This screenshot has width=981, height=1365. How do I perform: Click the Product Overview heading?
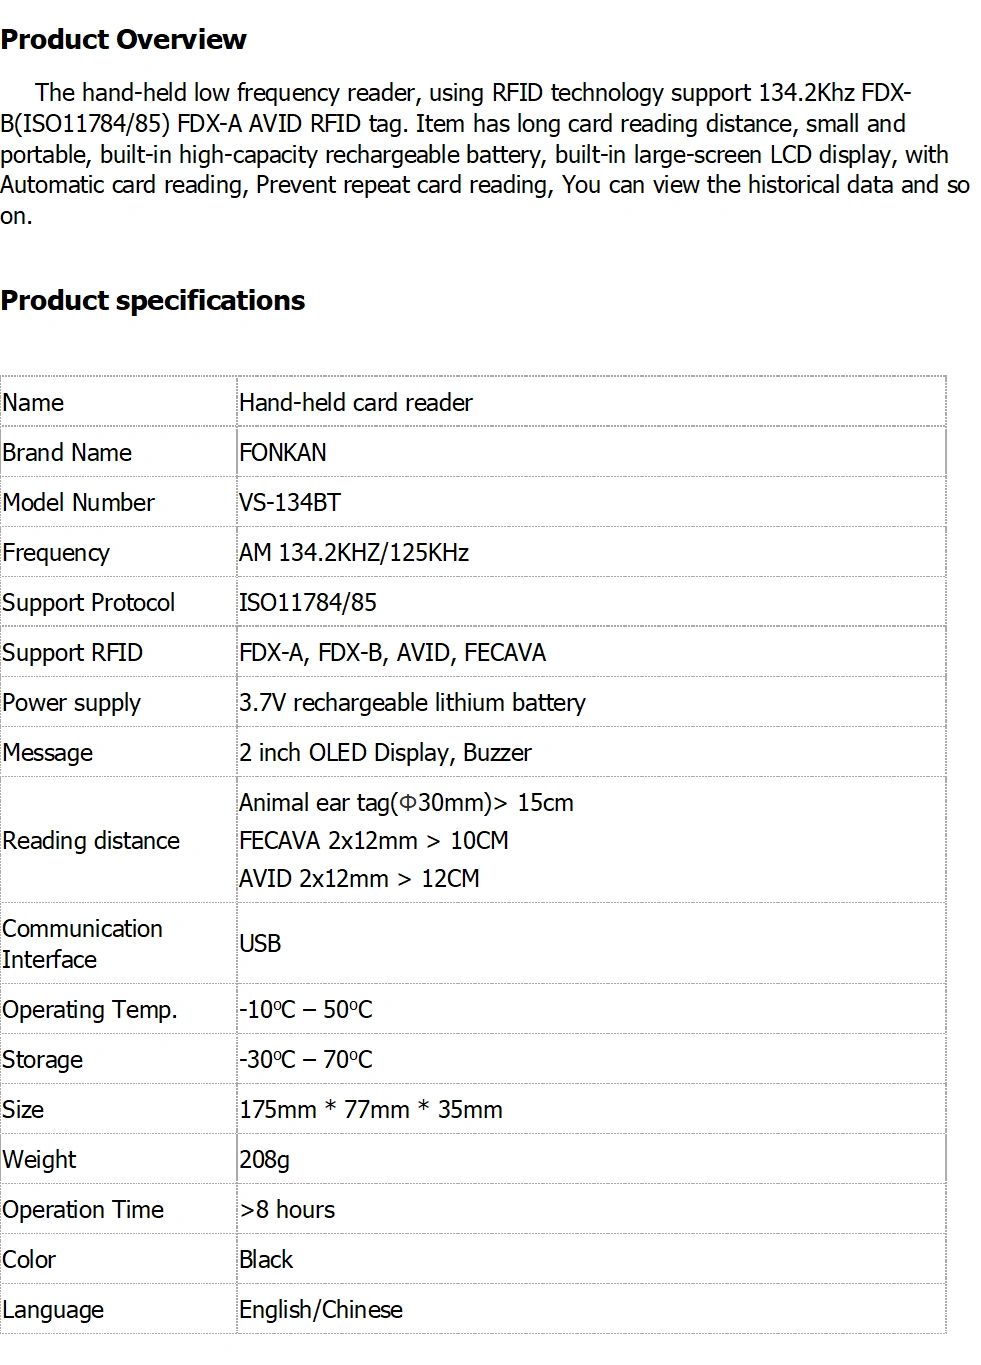(x=123, y=40)
